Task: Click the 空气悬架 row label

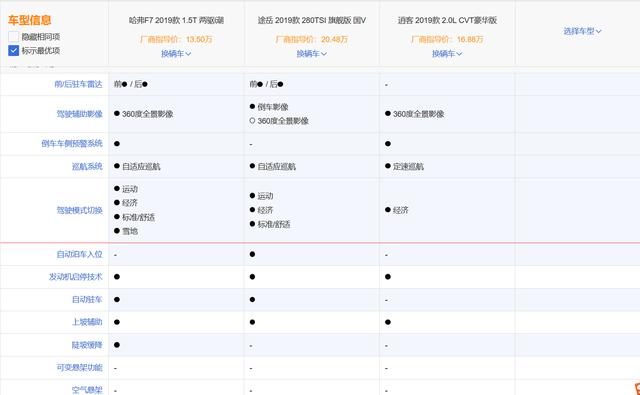Action: point(87,390)
